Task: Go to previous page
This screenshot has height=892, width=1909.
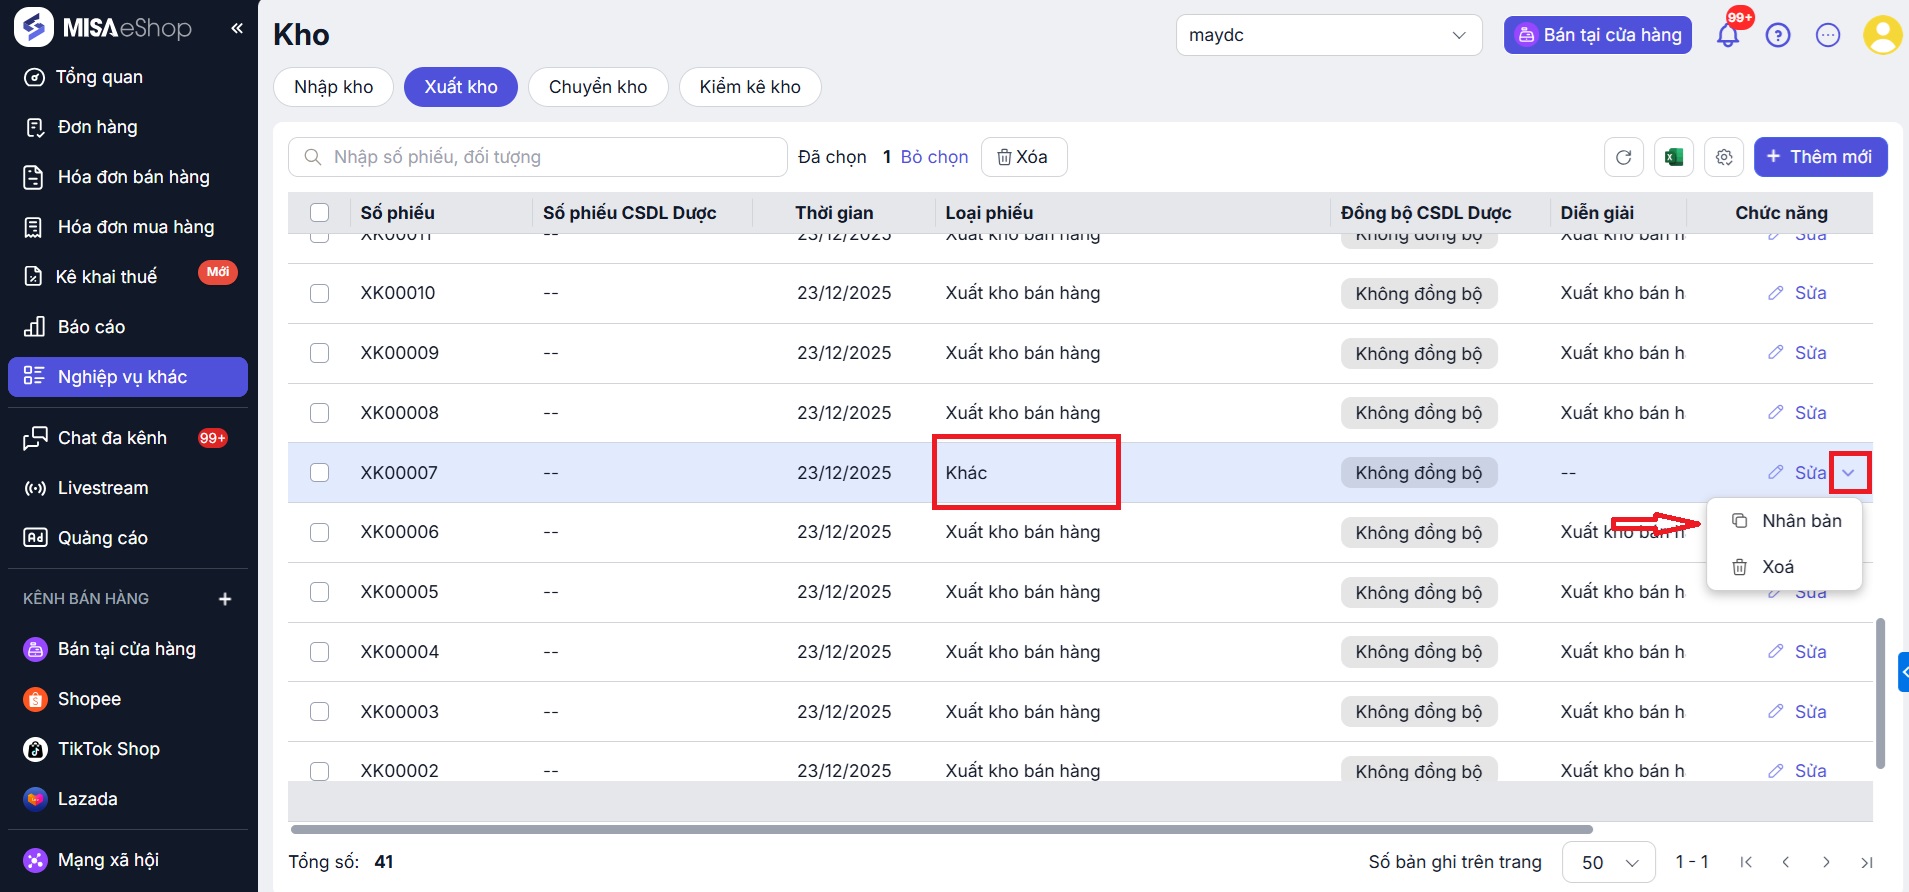Action: [x=1786, y=862]
